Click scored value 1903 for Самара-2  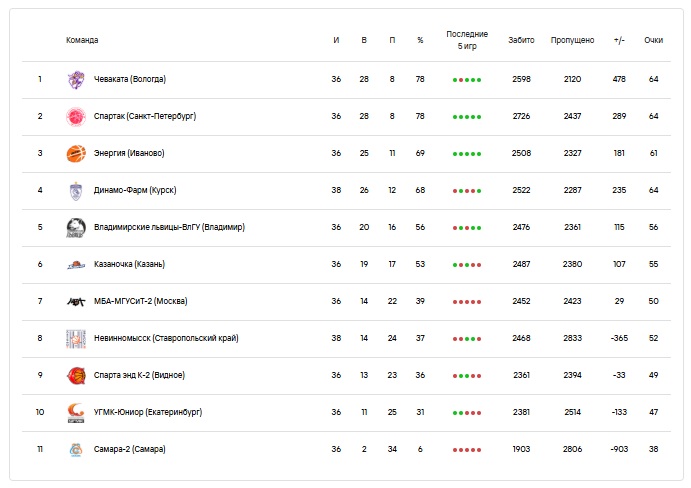pos(521,450)
